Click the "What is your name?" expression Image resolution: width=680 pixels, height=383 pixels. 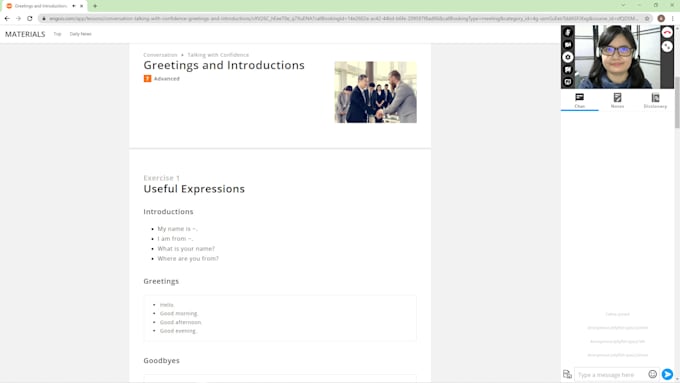pyautogui.click(x=186, y=249)
